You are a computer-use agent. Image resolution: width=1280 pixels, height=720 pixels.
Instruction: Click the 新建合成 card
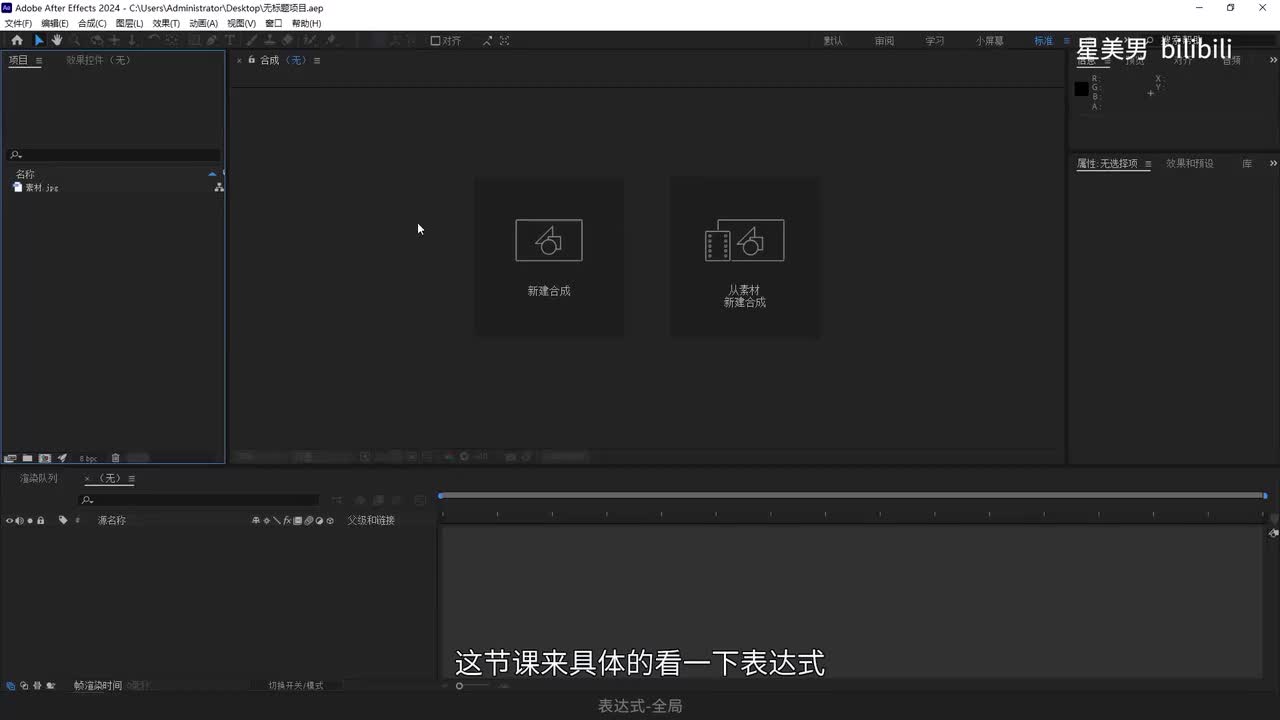click(x=549, y=257)
